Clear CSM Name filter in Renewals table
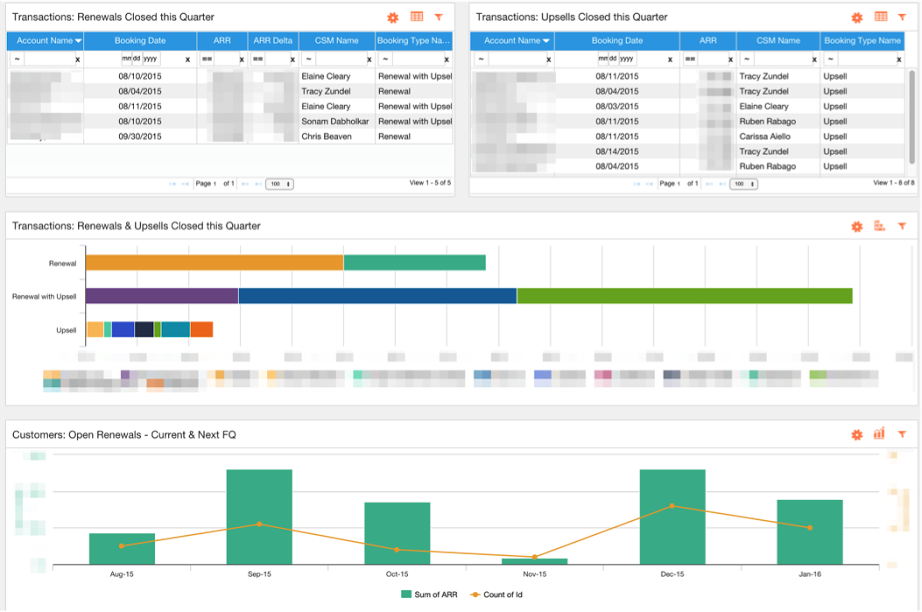This screenshot has width=922, height=612. click(369, 60)
